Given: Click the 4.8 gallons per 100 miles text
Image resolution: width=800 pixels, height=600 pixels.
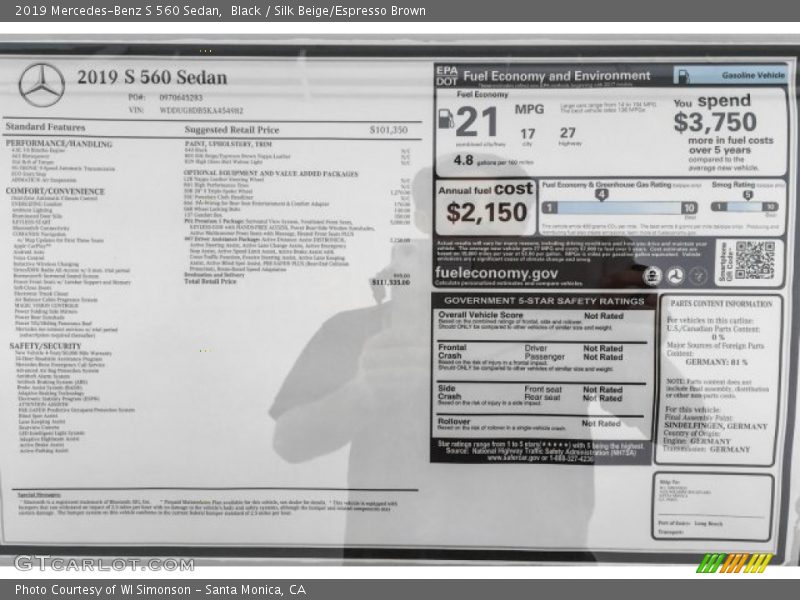Looking at the screenshot, I should 493,161.
